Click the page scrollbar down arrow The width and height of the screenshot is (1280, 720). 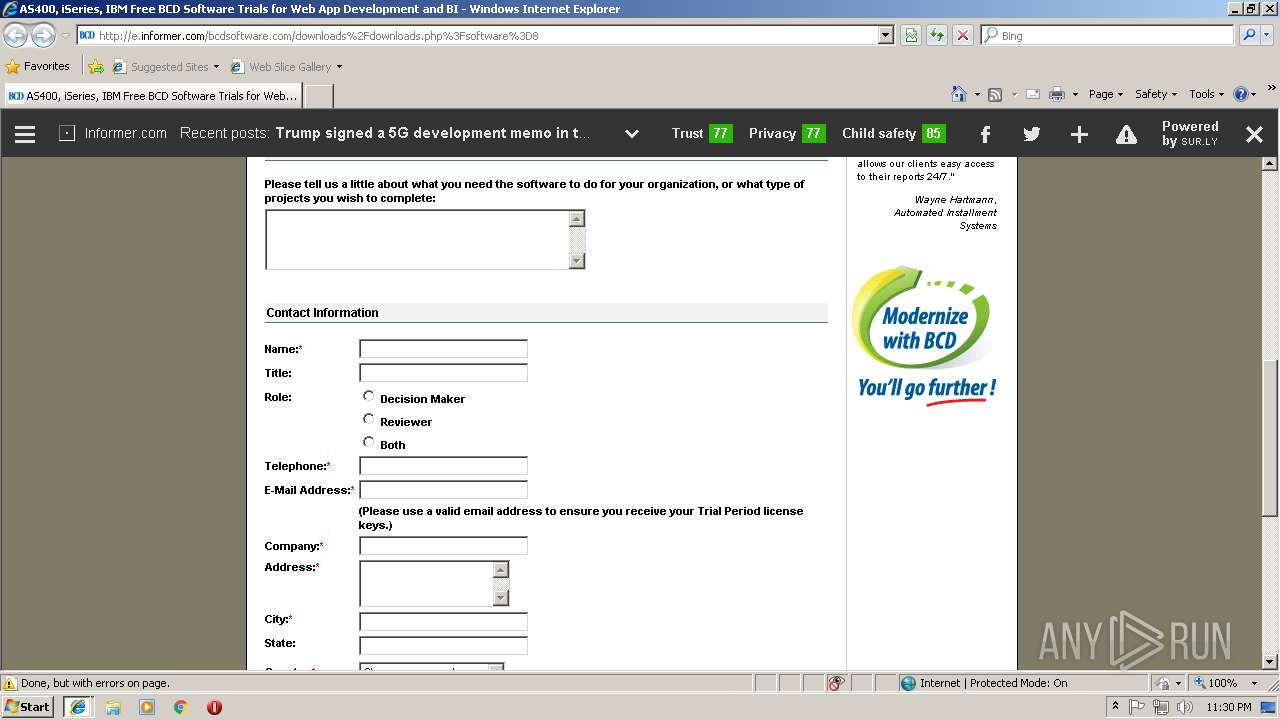pos(1270,661)
